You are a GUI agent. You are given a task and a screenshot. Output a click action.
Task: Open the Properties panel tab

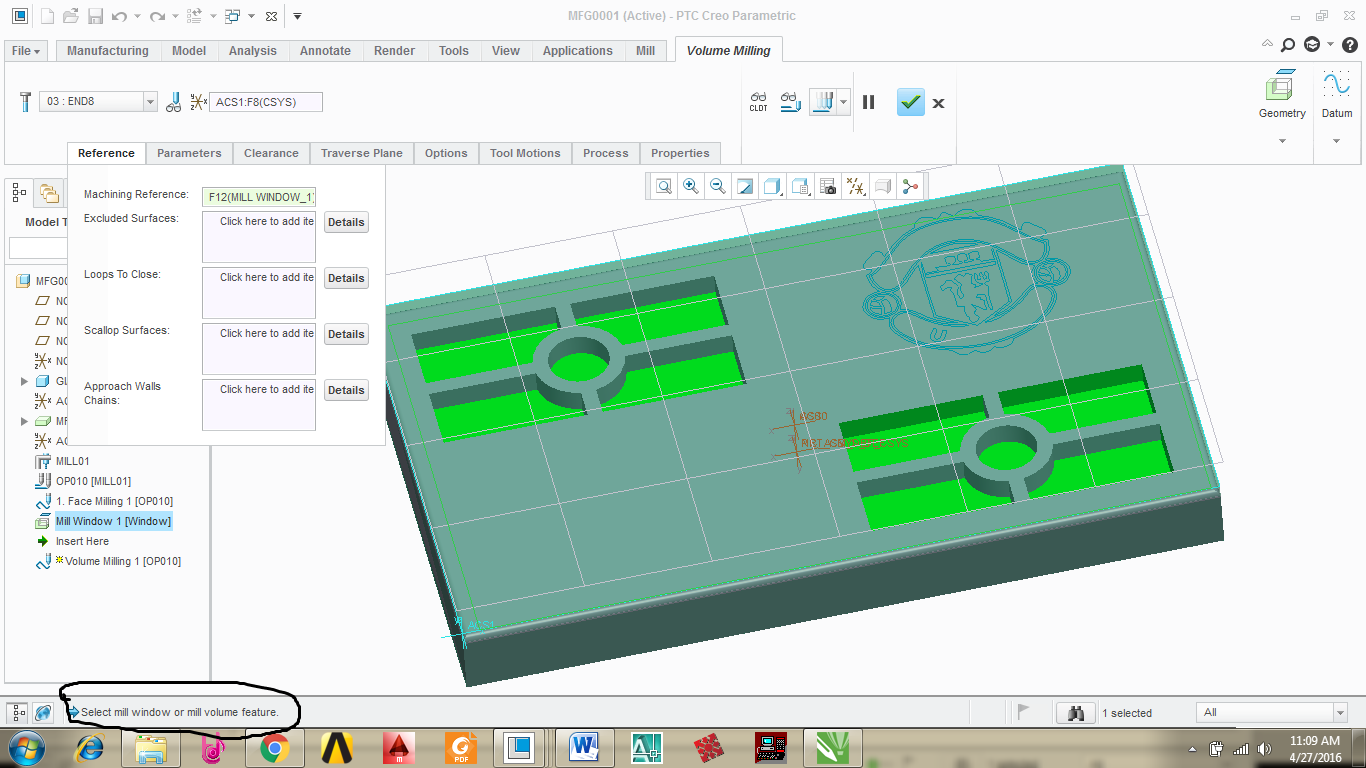tap(680, 153)
